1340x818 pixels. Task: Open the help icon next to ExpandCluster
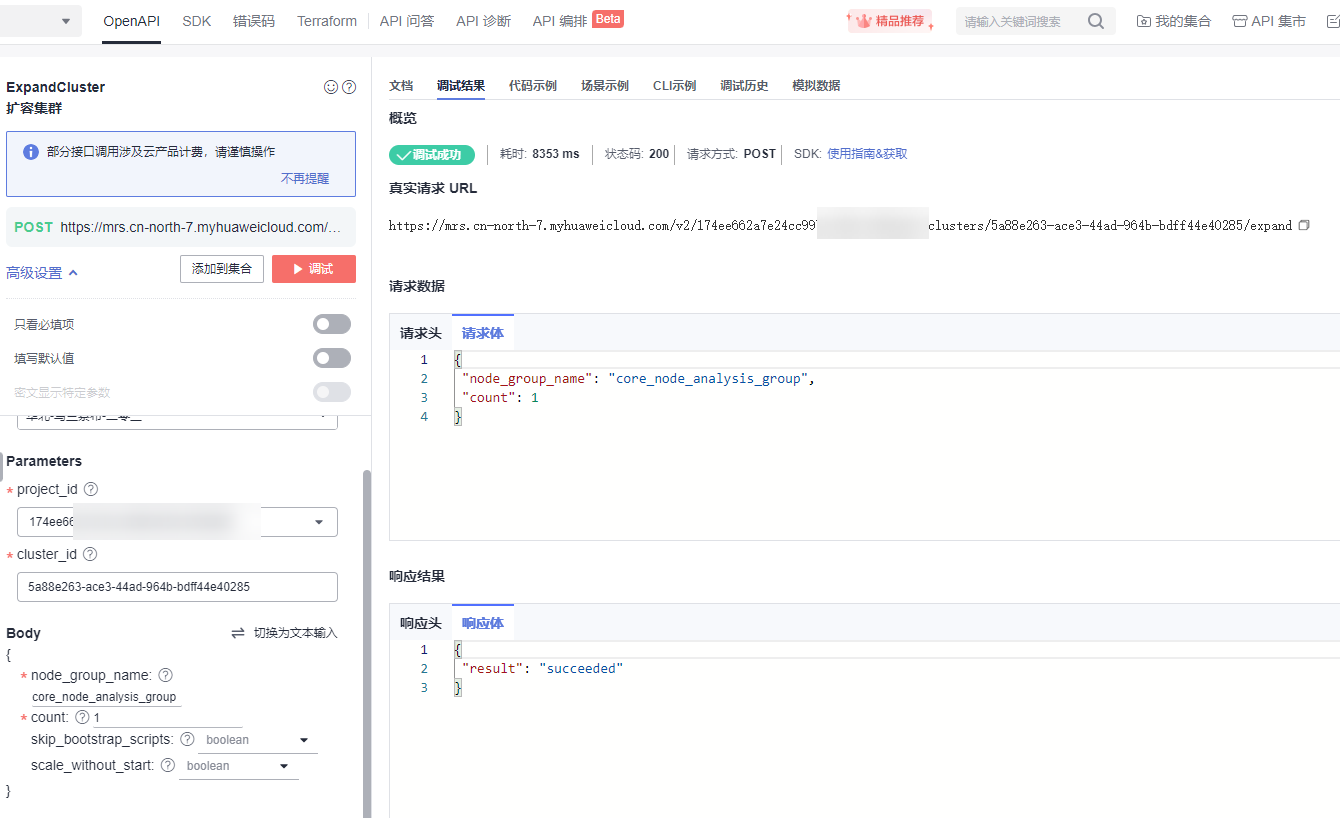[x=349, y=87]
